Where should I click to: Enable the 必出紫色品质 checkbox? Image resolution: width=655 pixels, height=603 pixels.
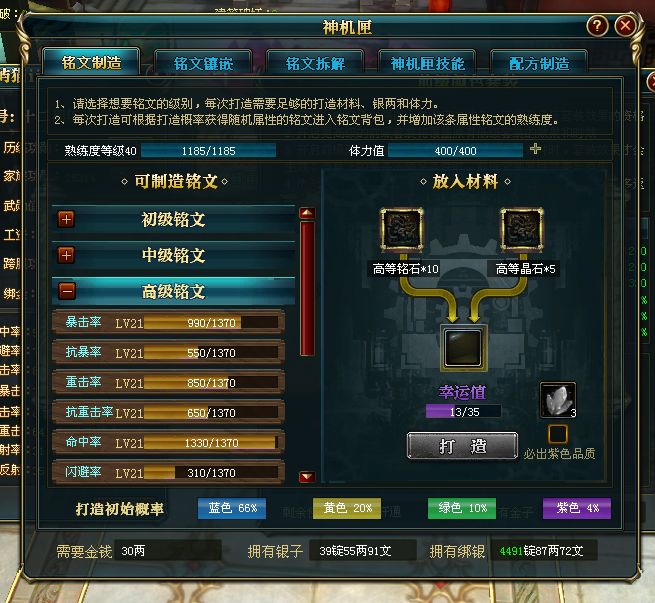[x=558, y=434]
